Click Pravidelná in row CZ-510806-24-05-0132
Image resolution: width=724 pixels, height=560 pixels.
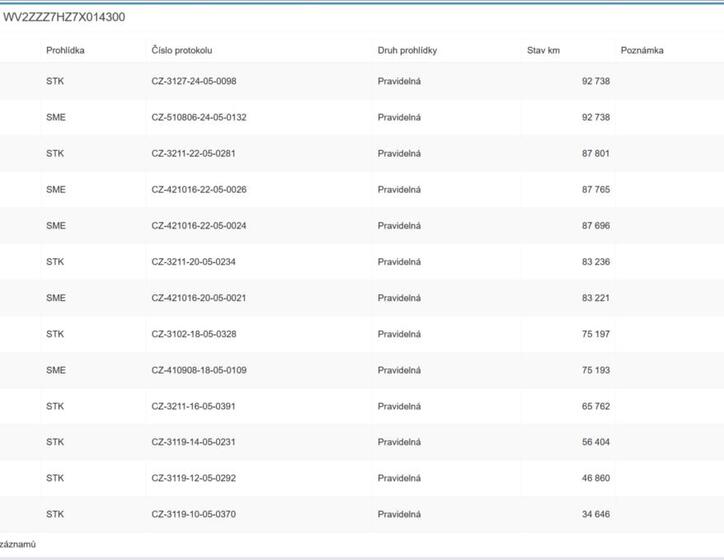[x=399, y=117]
